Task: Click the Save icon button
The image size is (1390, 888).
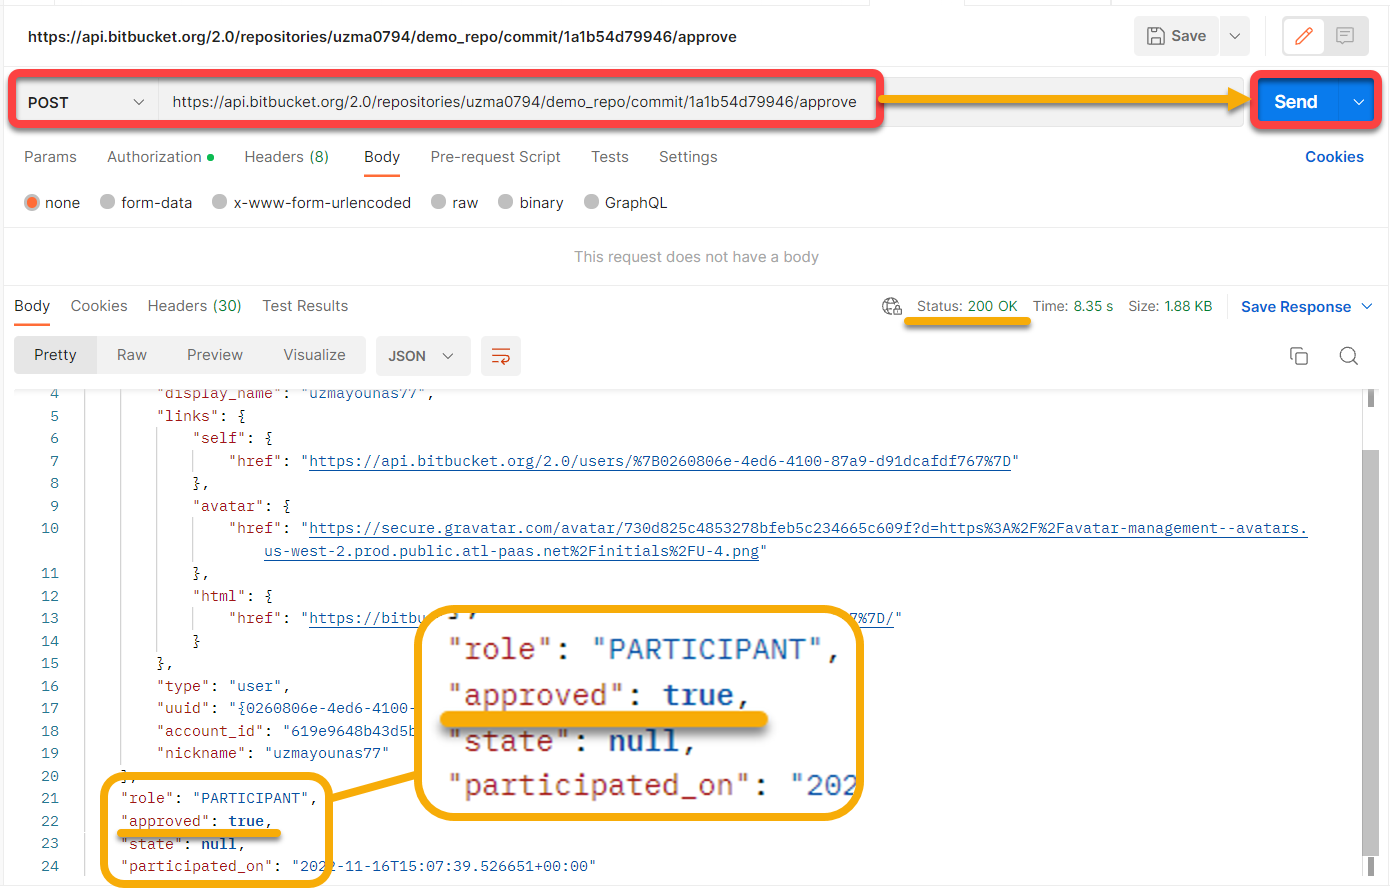Action: coord(1176,36)
